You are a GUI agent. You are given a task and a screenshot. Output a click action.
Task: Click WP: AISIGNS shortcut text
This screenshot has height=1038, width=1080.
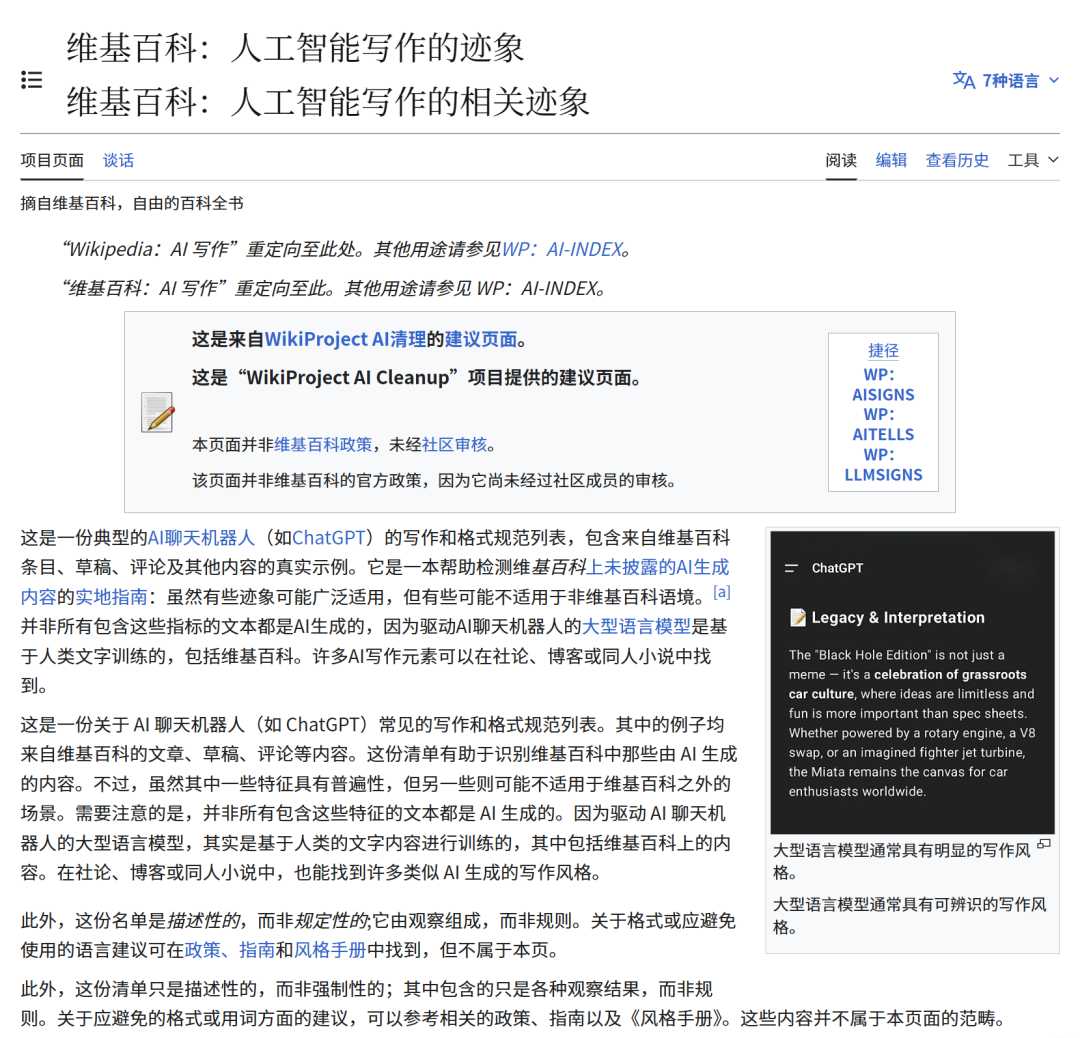pyautogui.click(x=883, y=385)
